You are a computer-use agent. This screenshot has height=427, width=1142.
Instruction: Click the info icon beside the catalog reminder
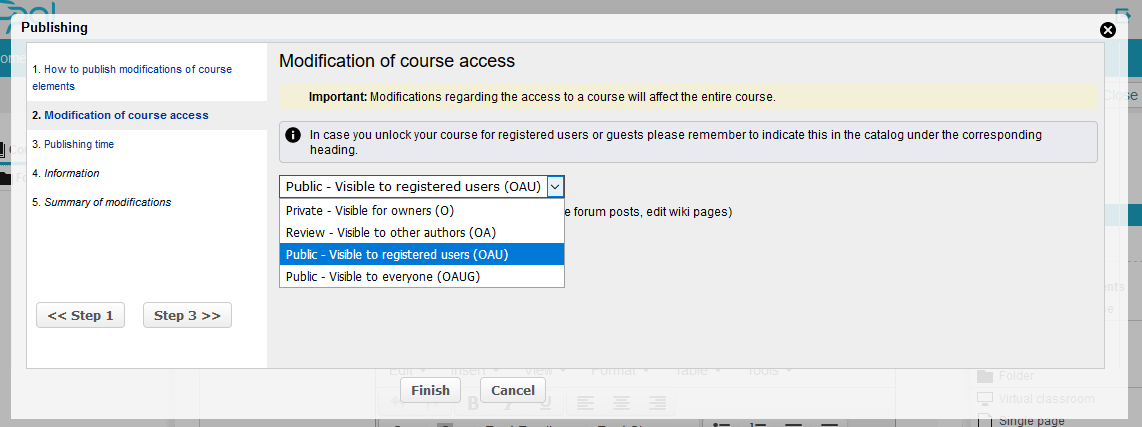pyautogui.click(x=292, y=135)
